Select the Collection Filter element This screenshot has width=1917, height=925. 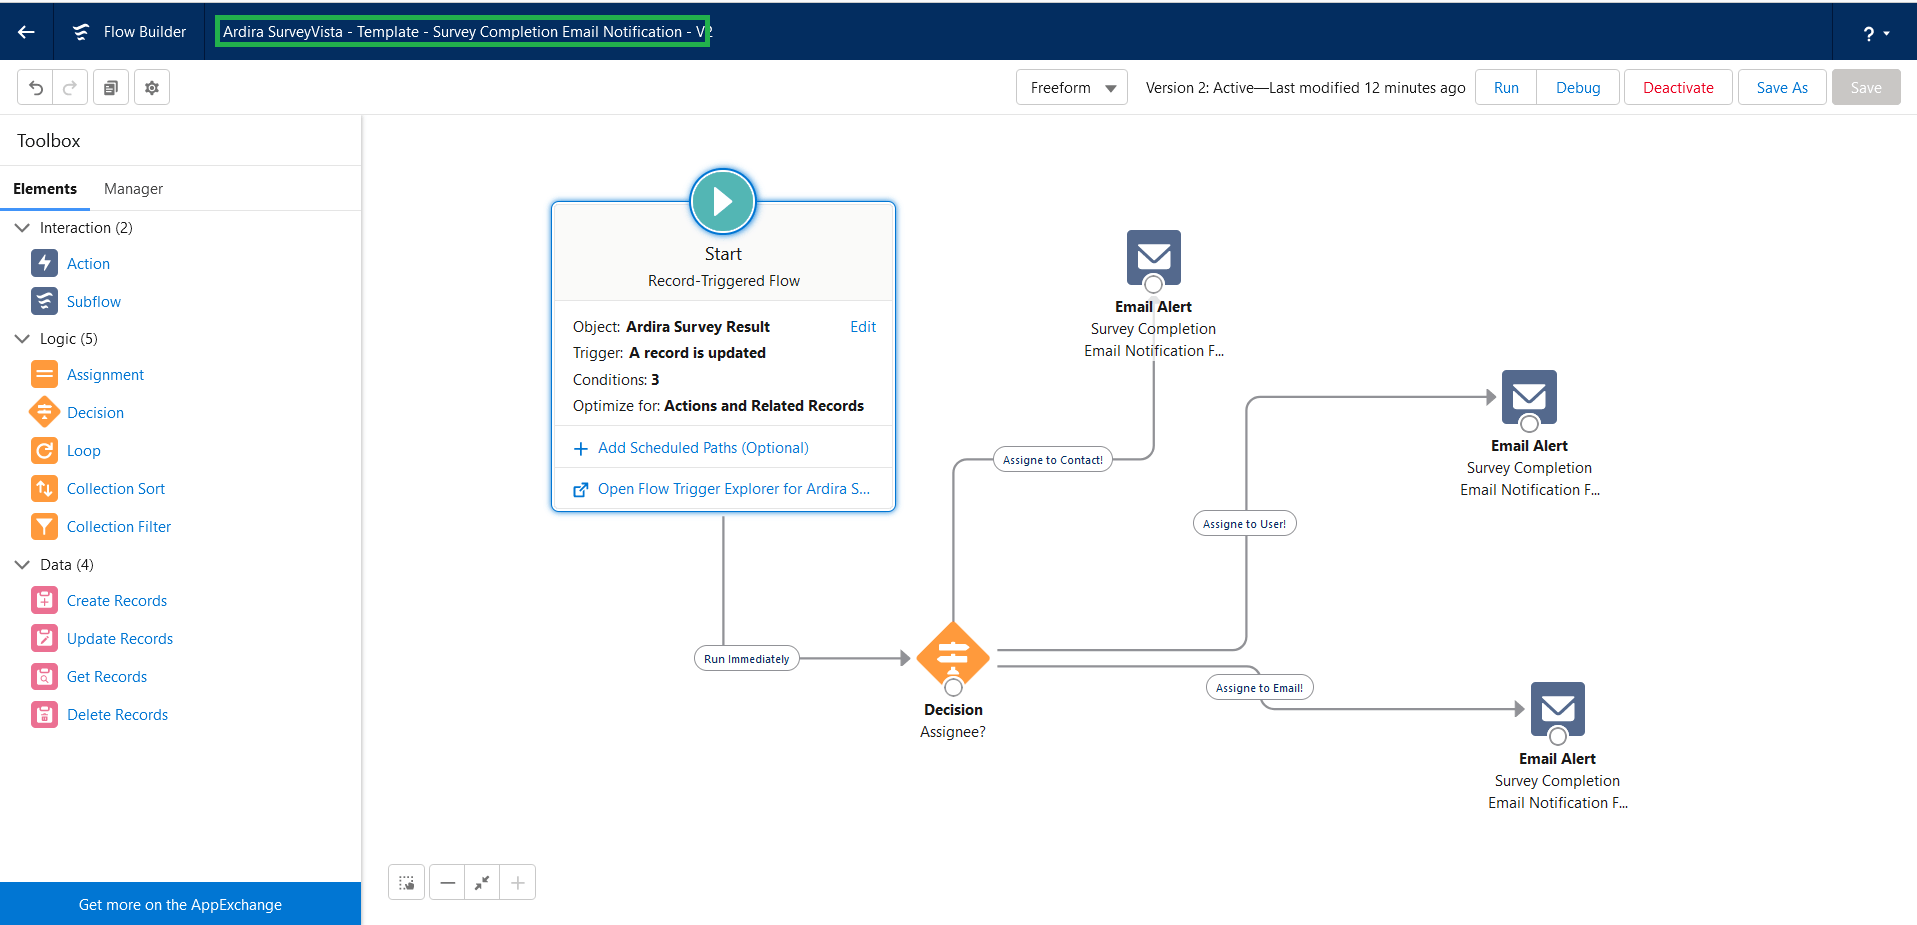(119, 526)
